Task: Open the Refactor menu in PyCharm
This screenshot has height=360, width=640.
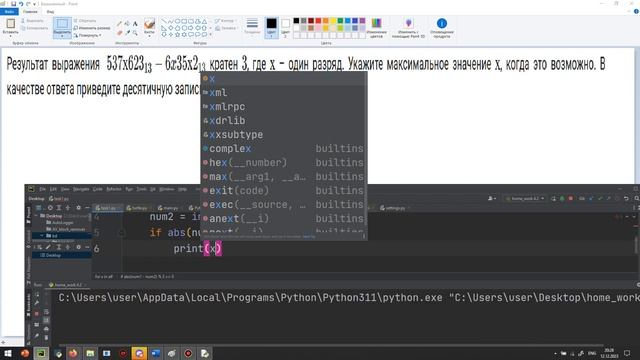Action: click(114, 189)
